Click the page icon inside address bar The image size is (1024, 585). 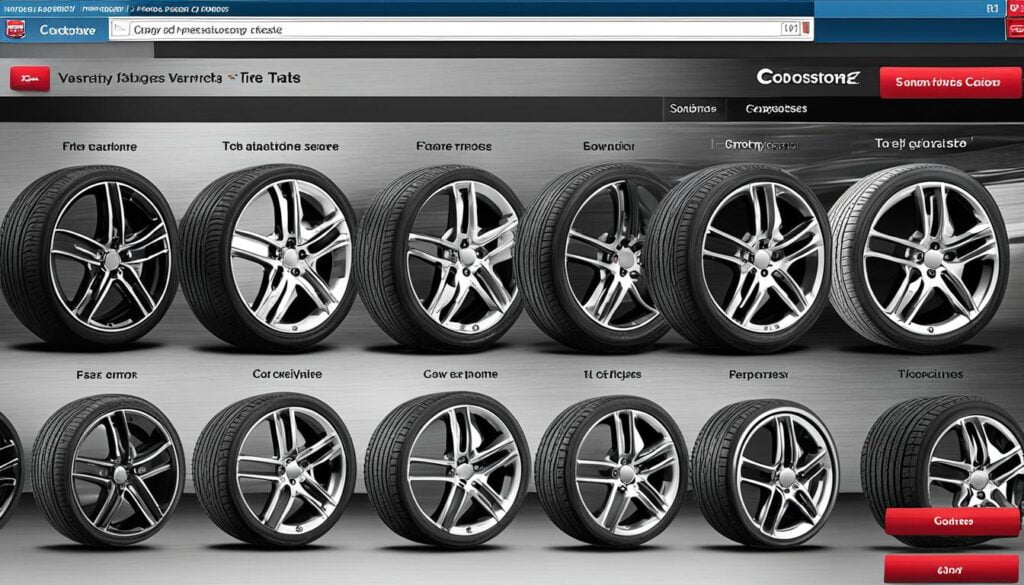click(x=119, y=30)
